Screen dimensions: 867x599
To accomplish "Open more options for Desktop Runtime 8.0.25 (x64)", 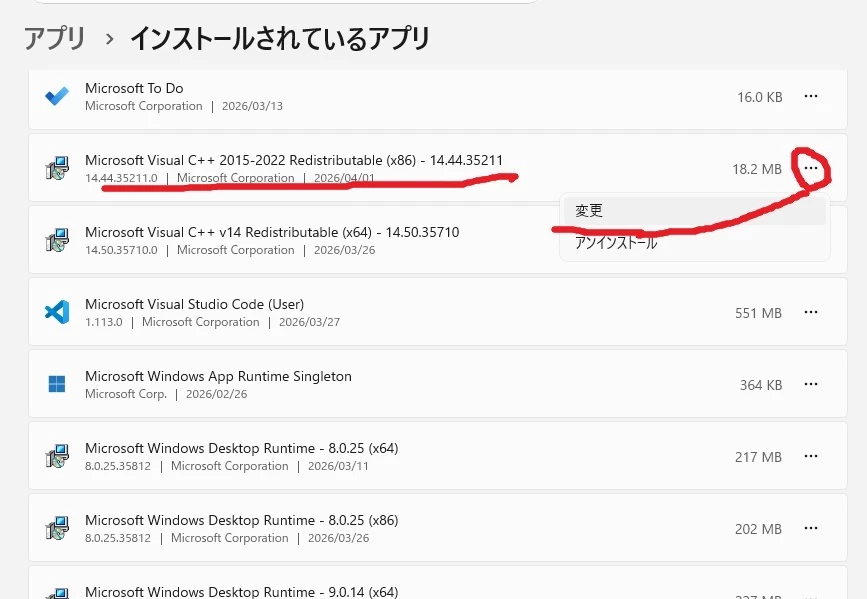I will point(811,456).
